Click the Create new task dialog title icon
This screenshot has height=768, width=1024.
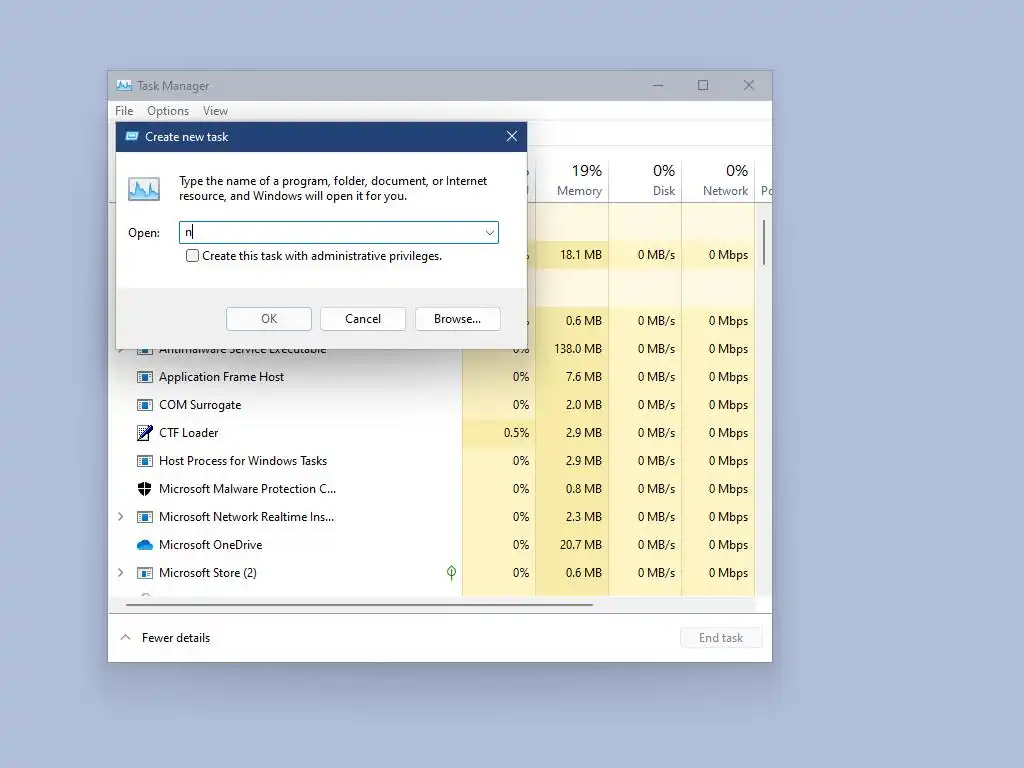(x=132, y=136)
